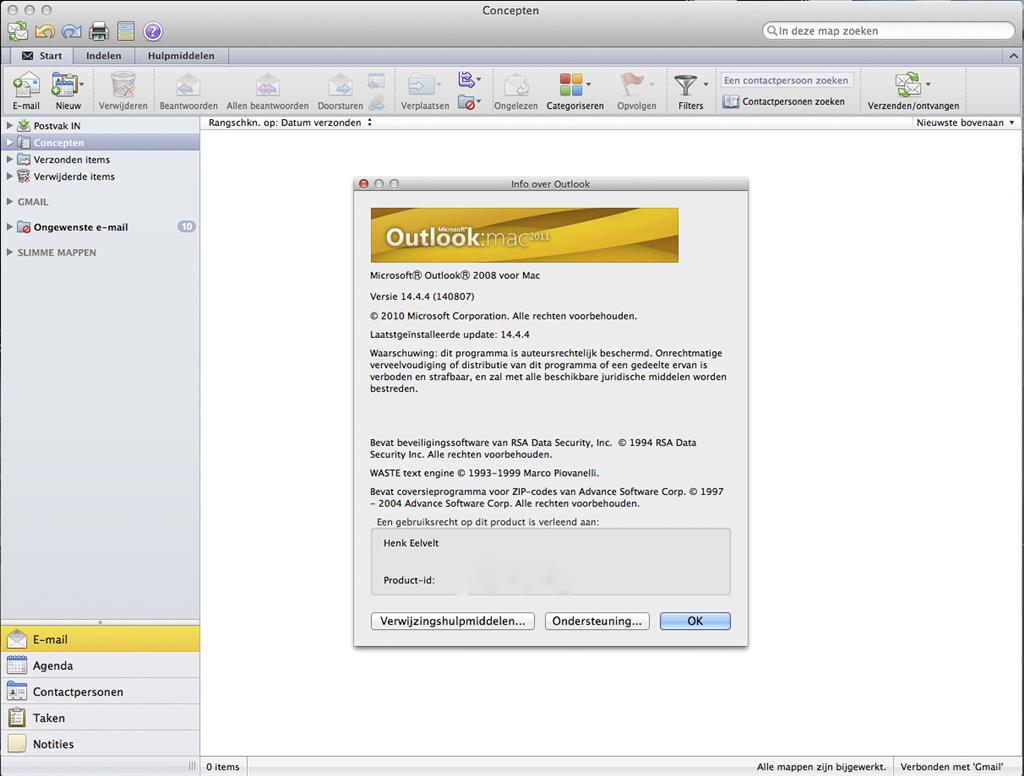Click the 'Alle mappen zijn bijgewerkt.' status text
1024x776 pixels.
pos(821,767)
